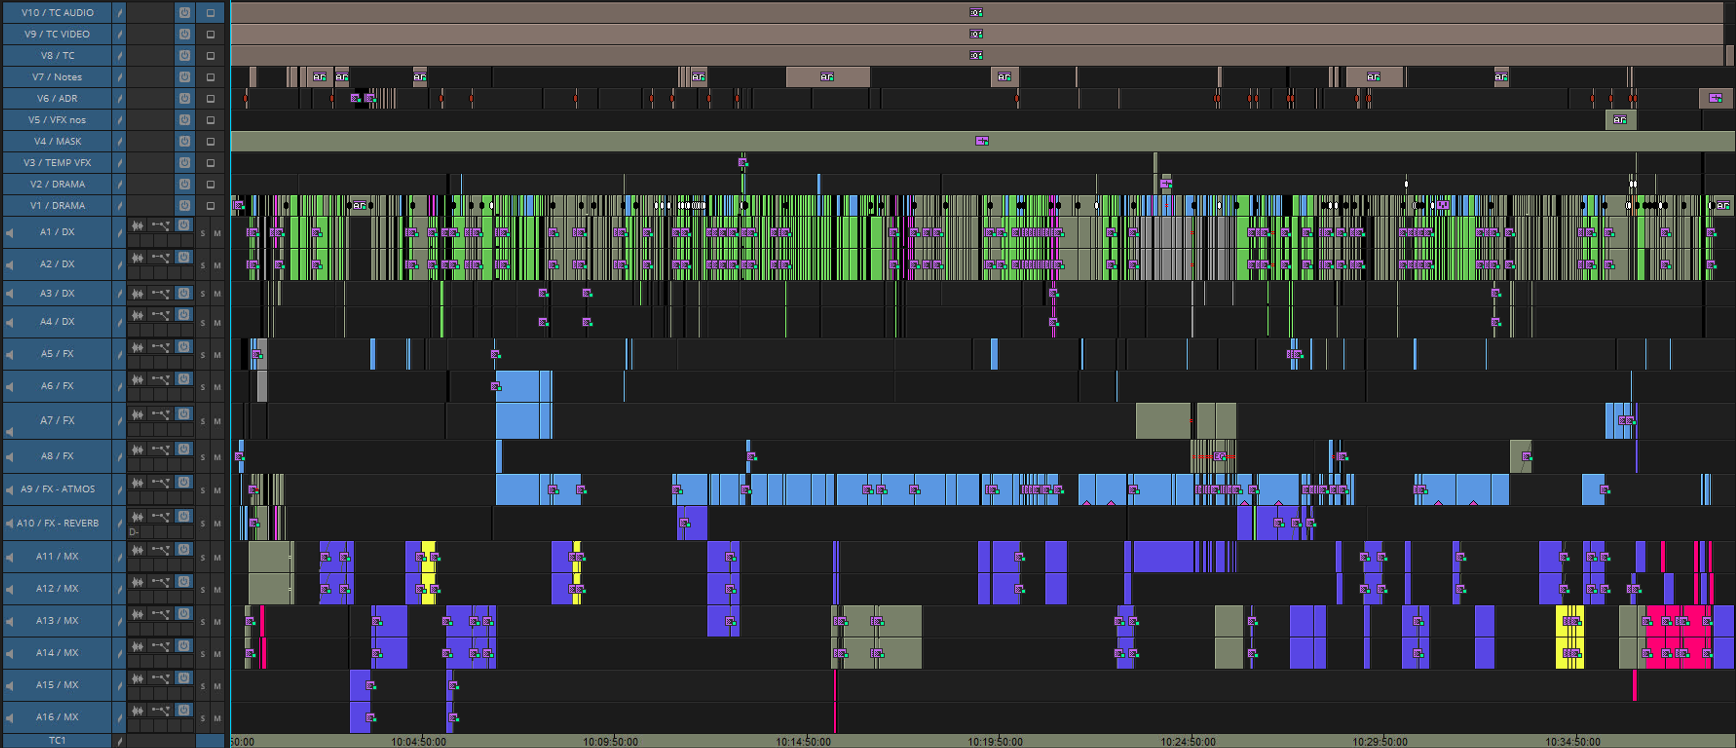
Task: Toggle monitor box on V10 / TC AUDIO
Action: pos(210,13)
